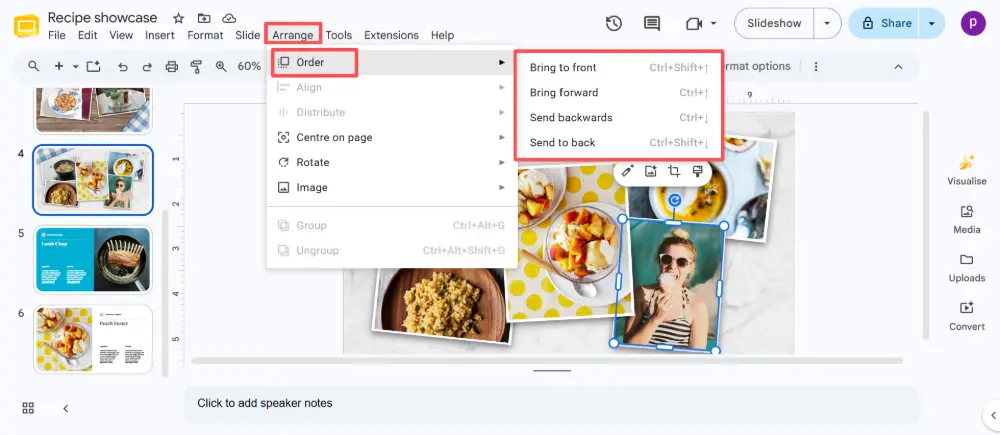Click the redo arrow icon
Screen dimensions: 1000x435
(x=147, y=66)
